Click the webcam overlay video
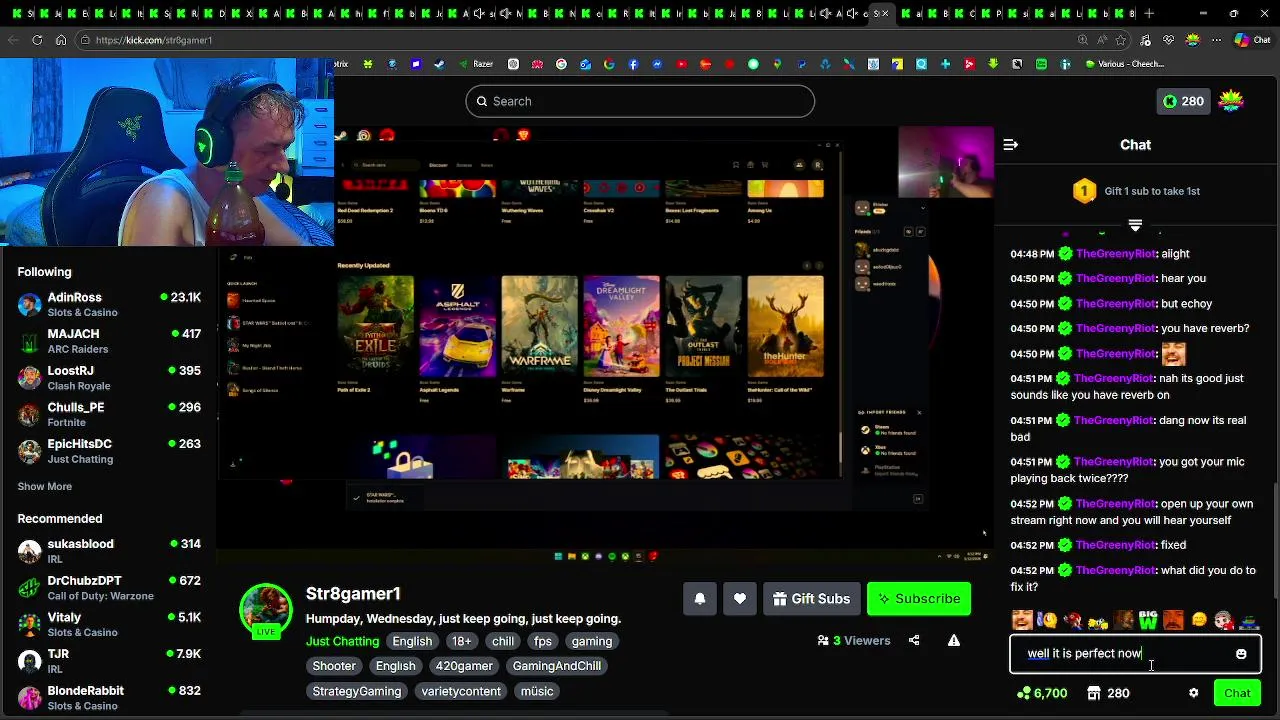This screenshot has width=1280, height=720. coord(167,152)
